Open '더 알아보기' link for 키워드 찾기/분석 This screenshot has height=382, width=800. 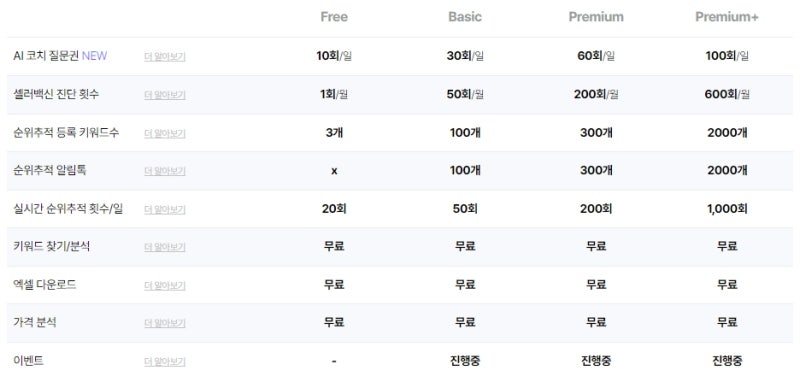[165, 247]
